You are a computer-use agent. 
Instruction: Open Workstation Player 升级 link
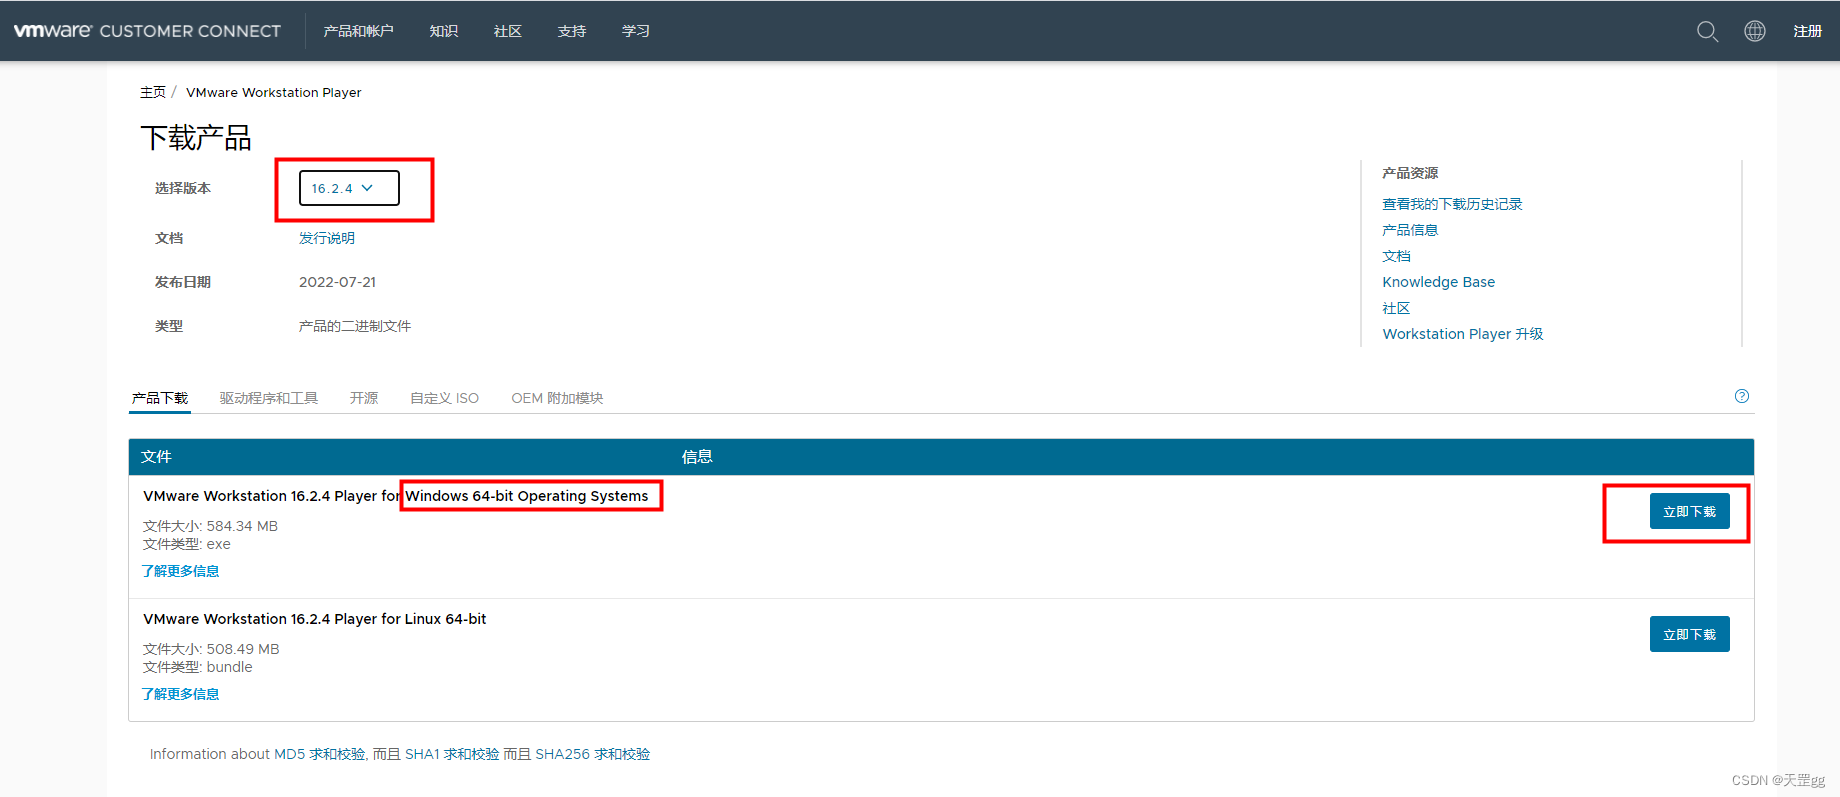(x=1462, y=334)
